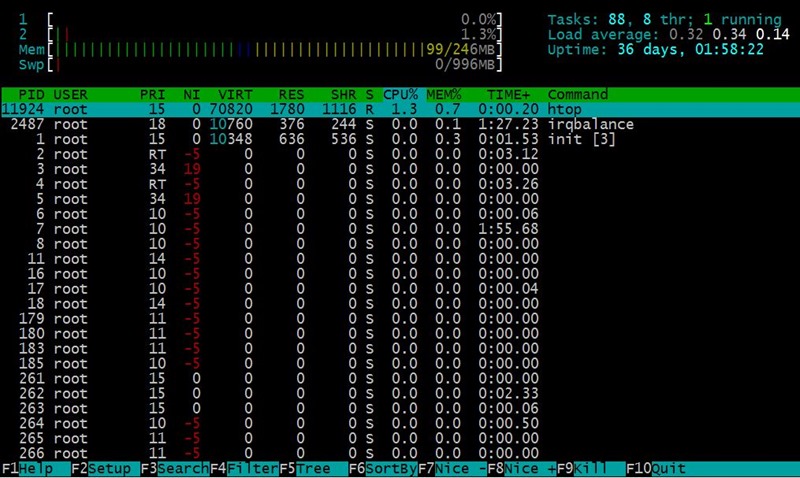Click the CPU 2 usage meter

tap(261, 34)
